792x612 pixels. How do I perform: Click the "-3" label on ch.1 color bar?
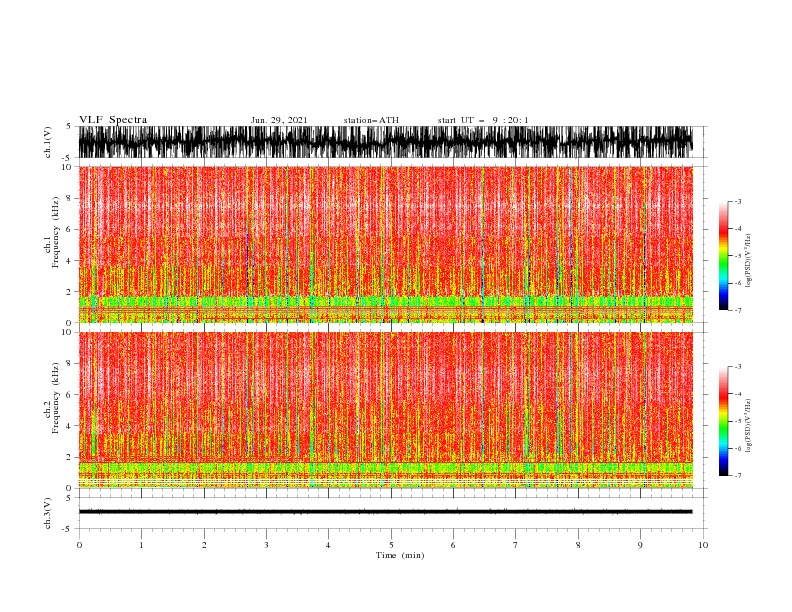738,201
